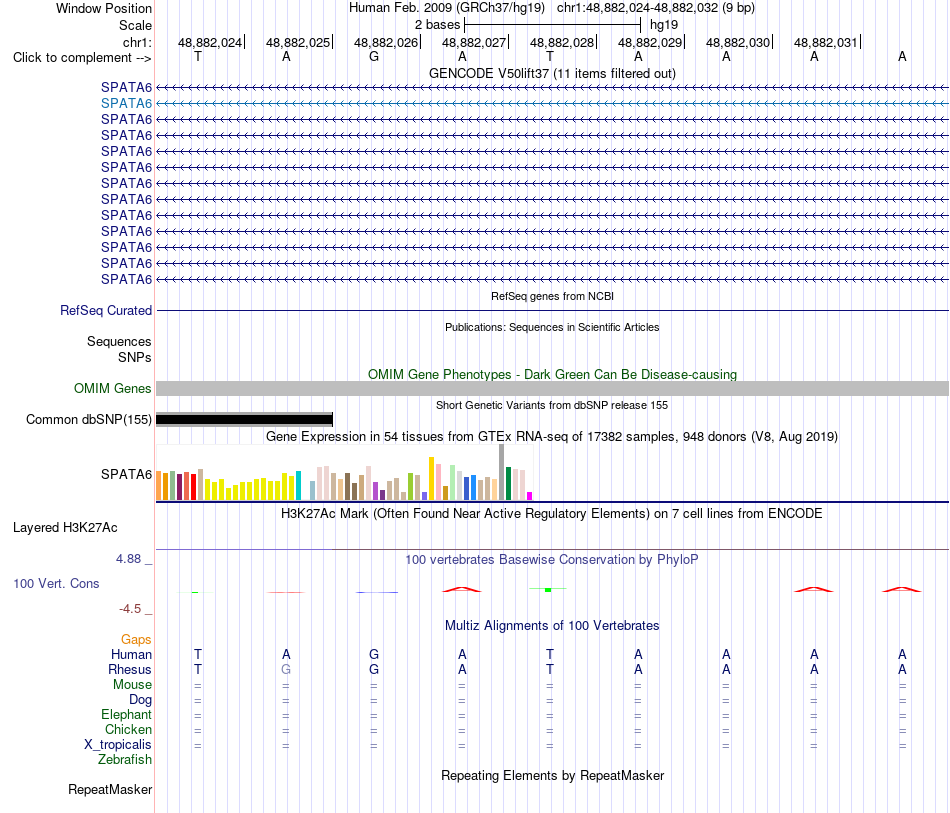Open the RepeatMasker track label
The height and width of the screenshot is (813, 950).
110,789
